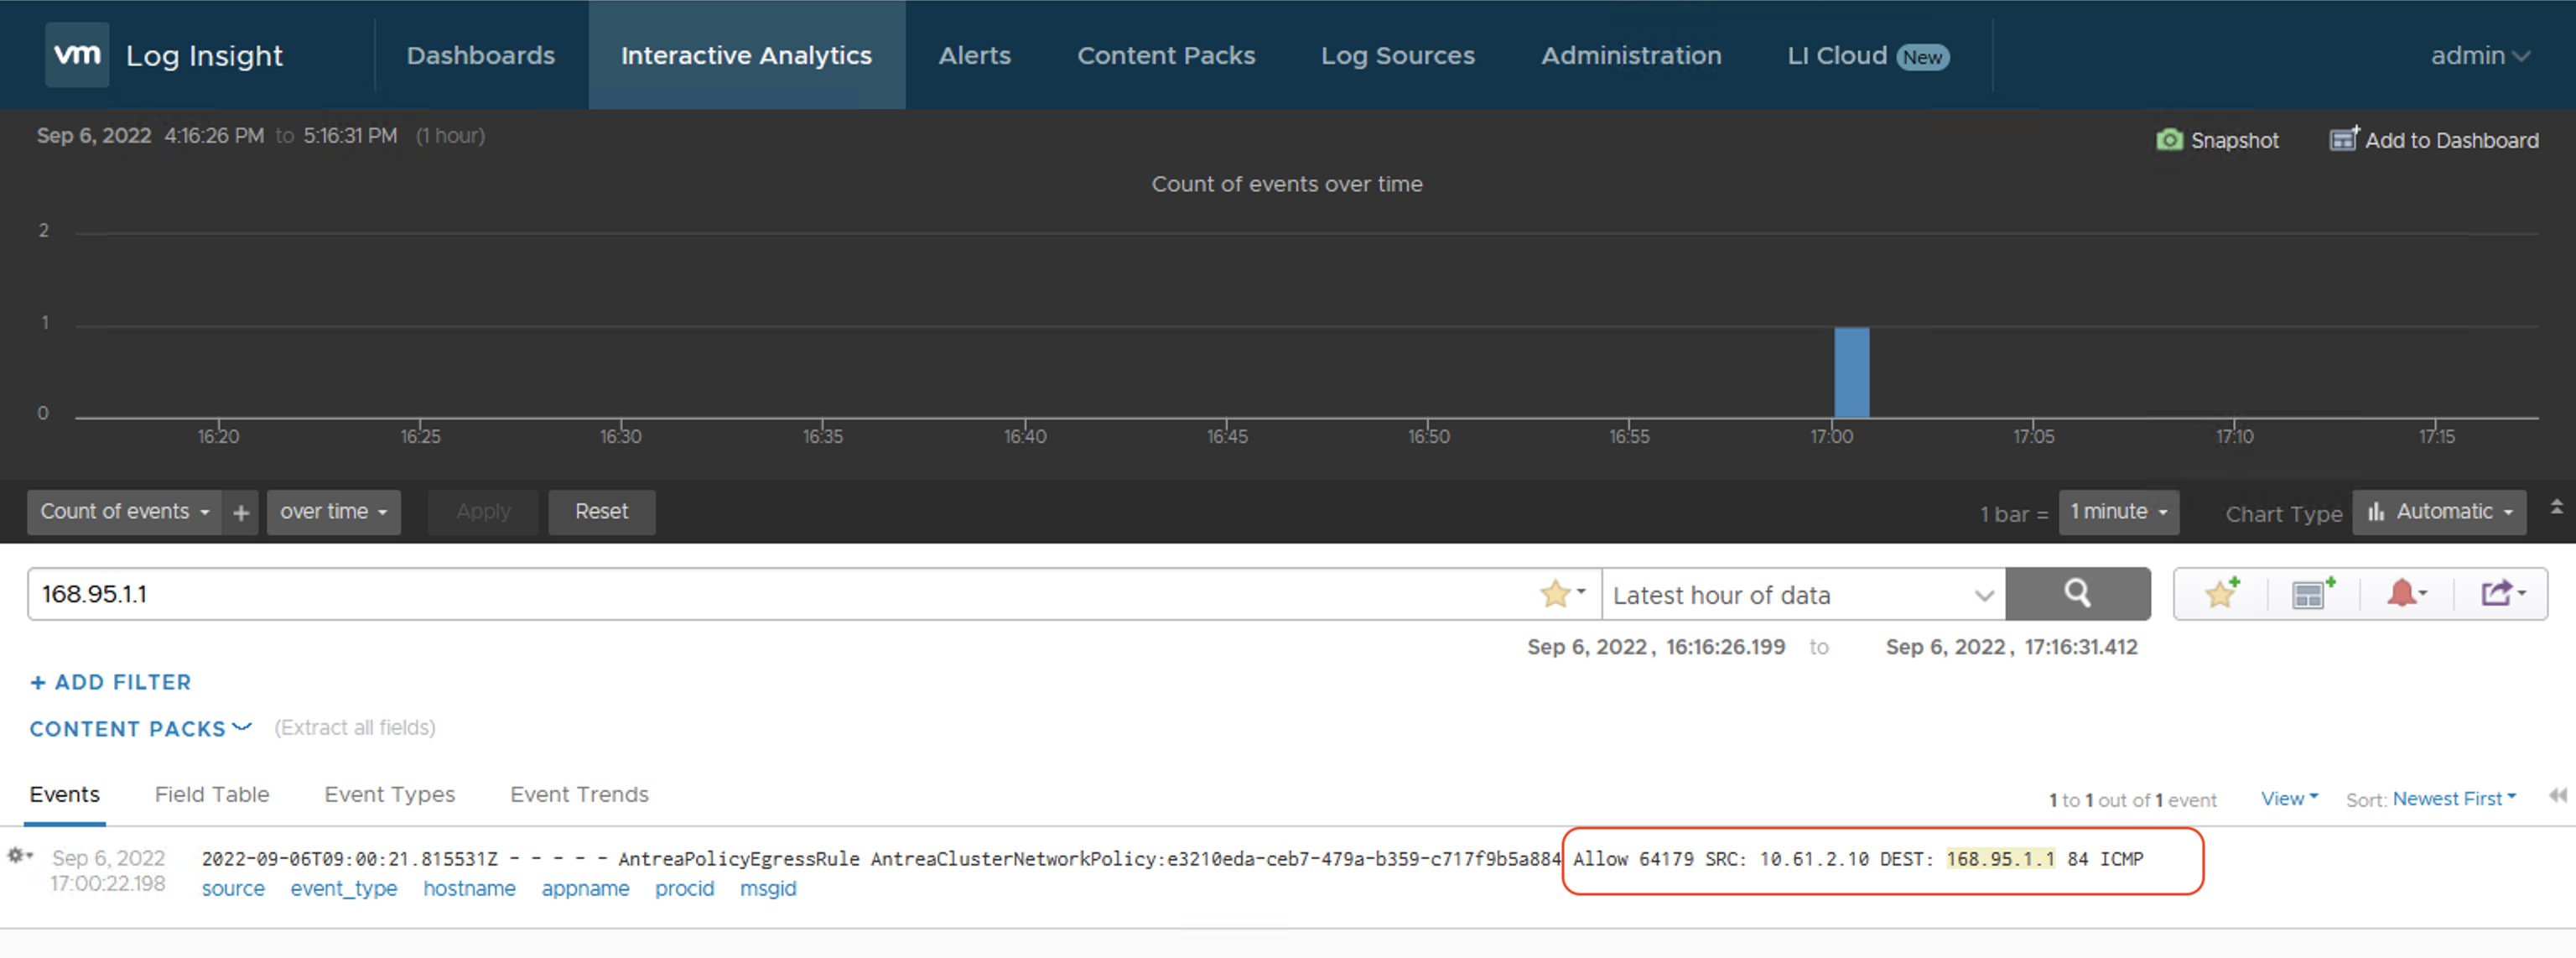Image resolution: width=2576 pixels, height=958 pixels.
Task: Open the Automatic chart type dropdown
Action: 2439,512
